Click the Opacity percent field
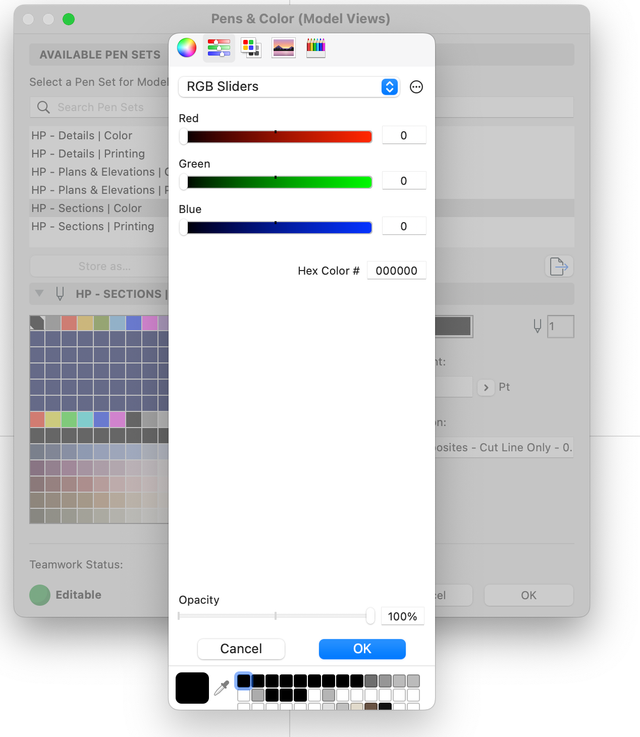The width and height of the screenshot is (640, 737). [402, 616]
